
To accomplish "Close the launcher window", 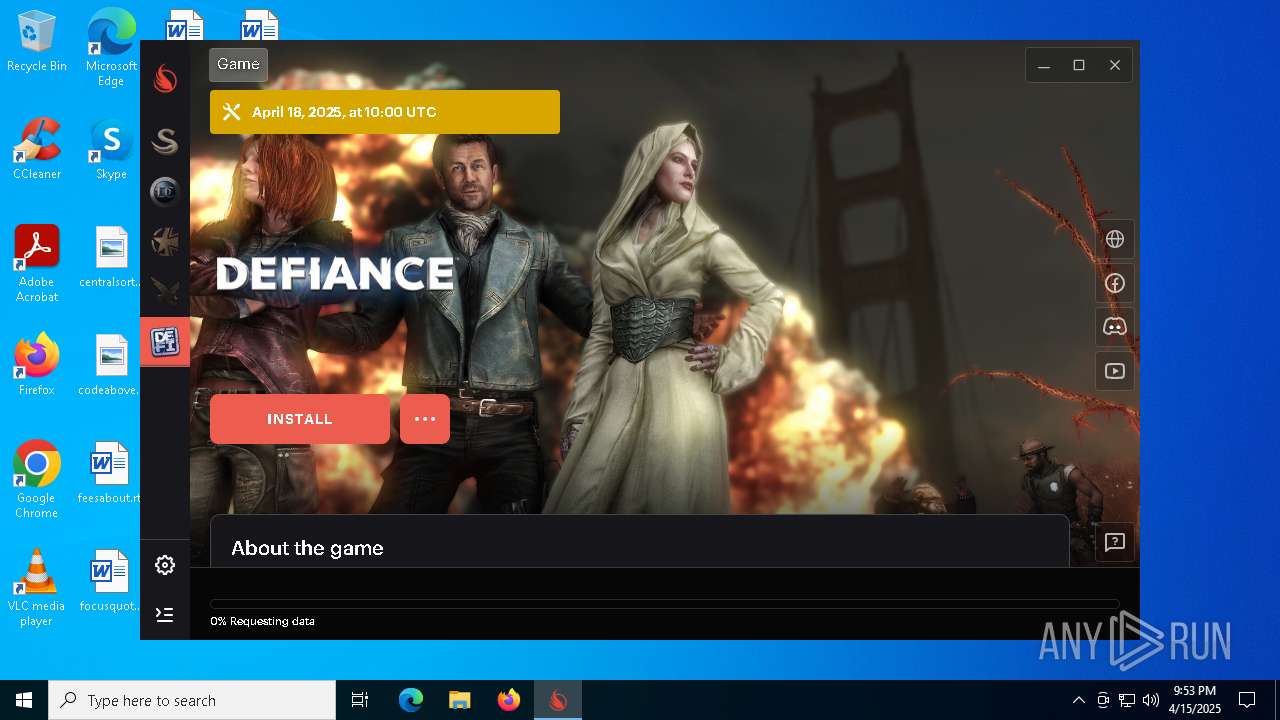I will coord(1115,65).
